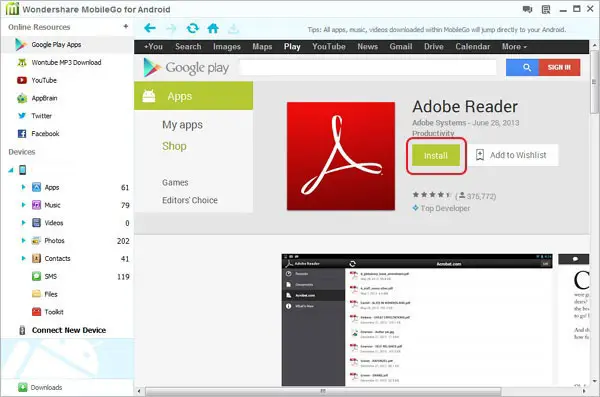Select the connected phone device icon

click(23, 170)
